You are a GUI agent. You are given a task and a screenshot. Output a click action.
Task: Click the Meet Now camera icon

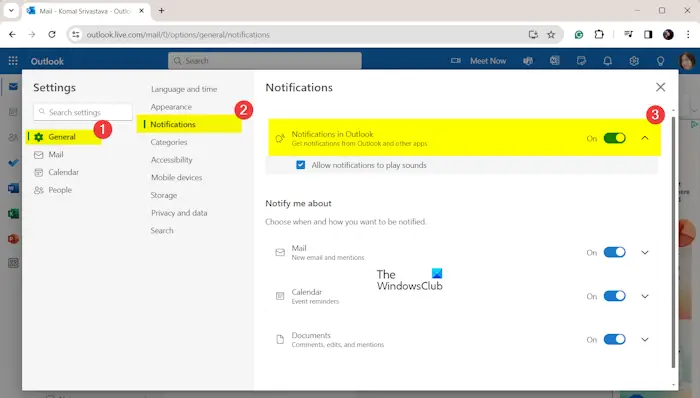pyautogui.click(x=455, y=61)
